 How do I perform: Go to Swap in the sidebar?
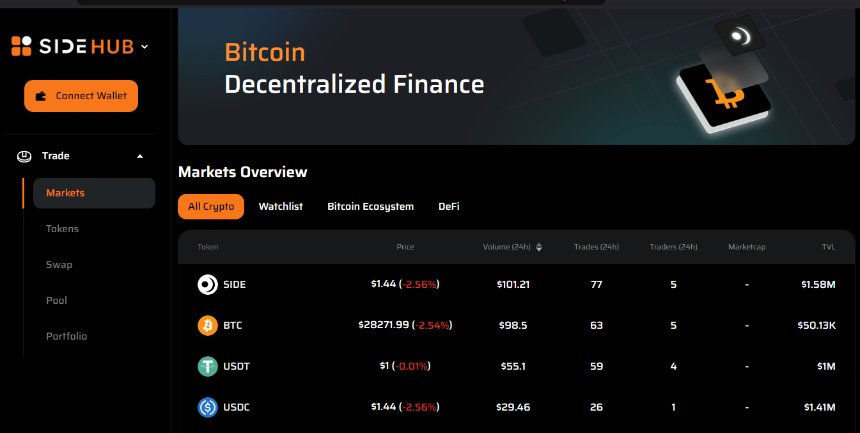tap(59, 265)
